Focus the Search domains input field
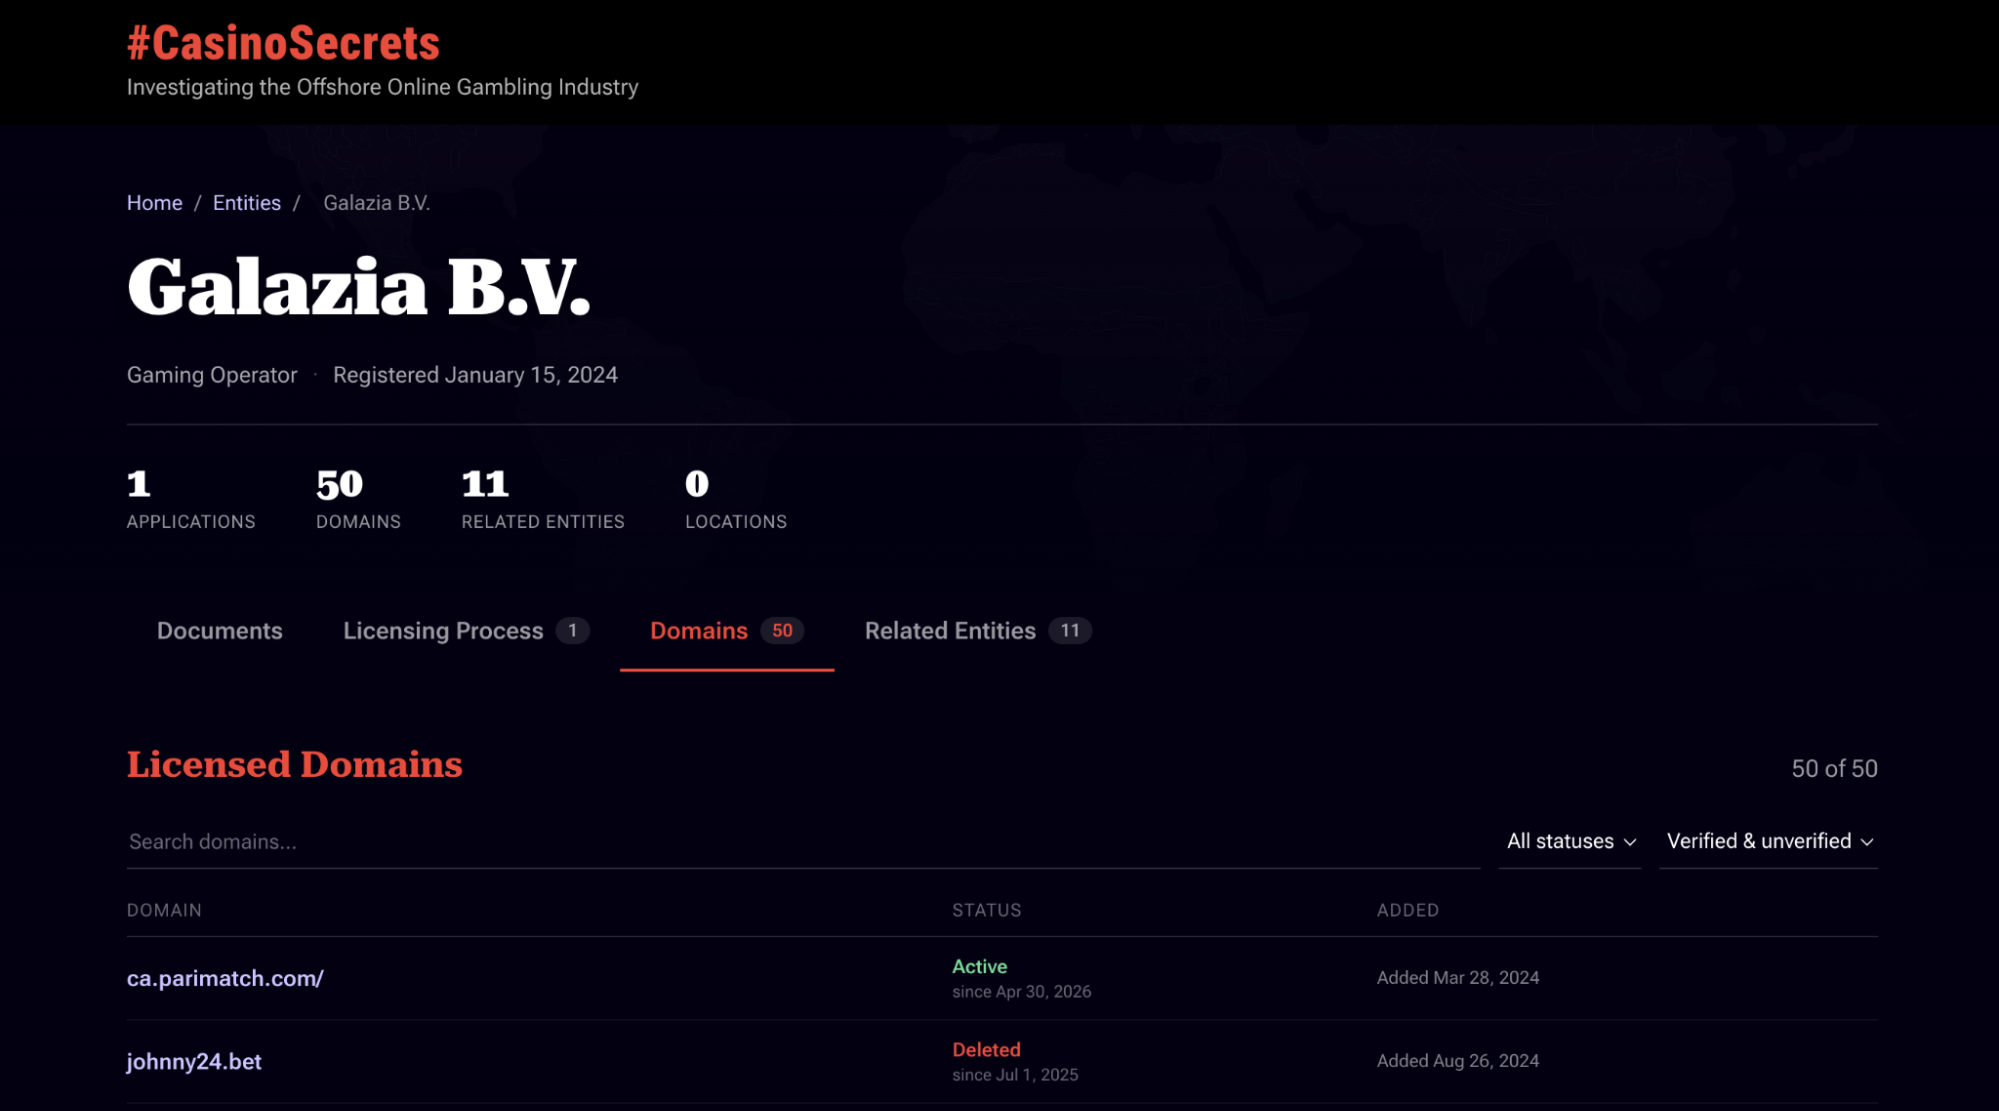 [803, 842]
